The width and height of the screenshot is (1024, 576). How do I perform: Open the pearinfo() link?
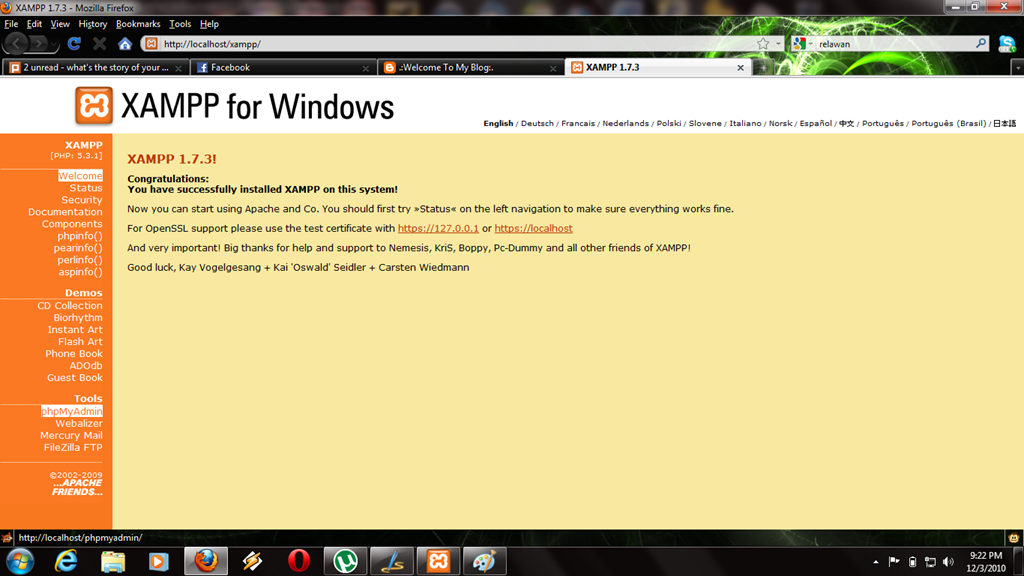pyautogui.click(x=78, y=248)
